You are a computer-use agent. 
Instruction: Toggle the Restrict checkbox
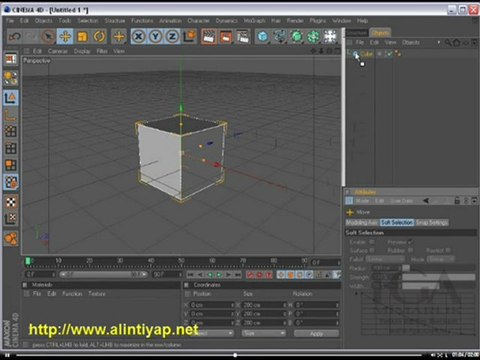[448, 250]
